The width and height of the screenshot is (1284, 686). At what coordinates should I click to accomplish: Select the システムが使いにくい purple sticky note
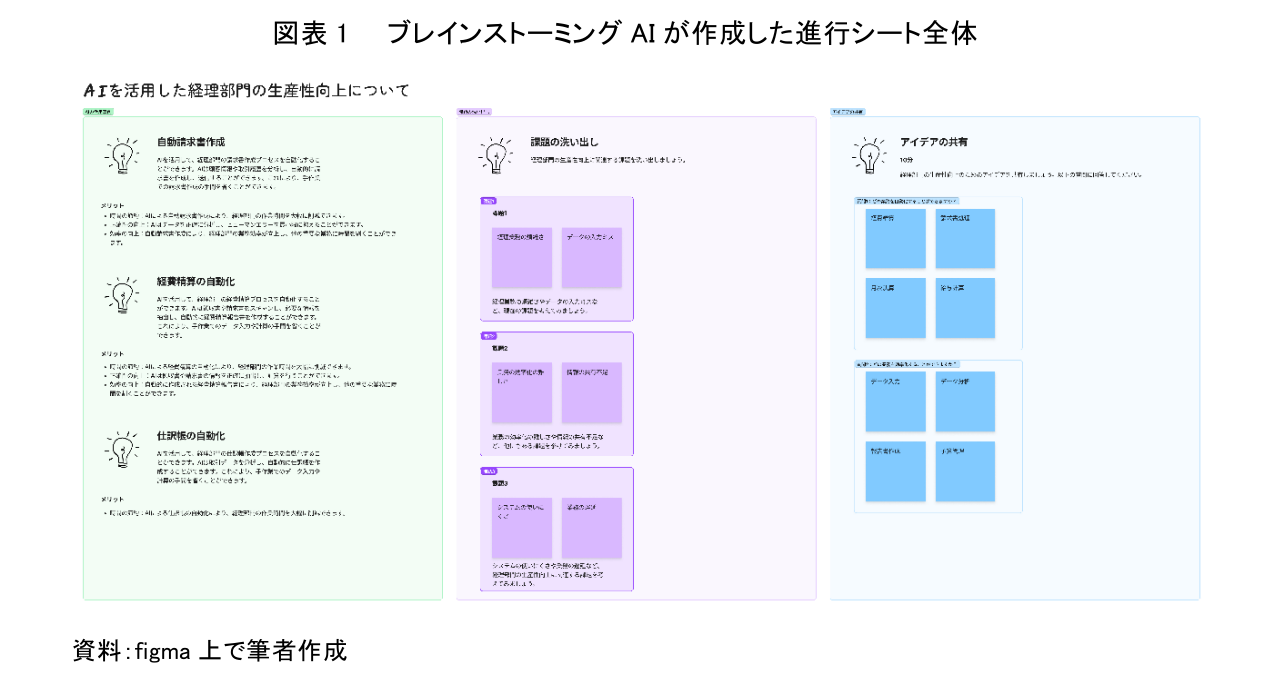(521, 525)
